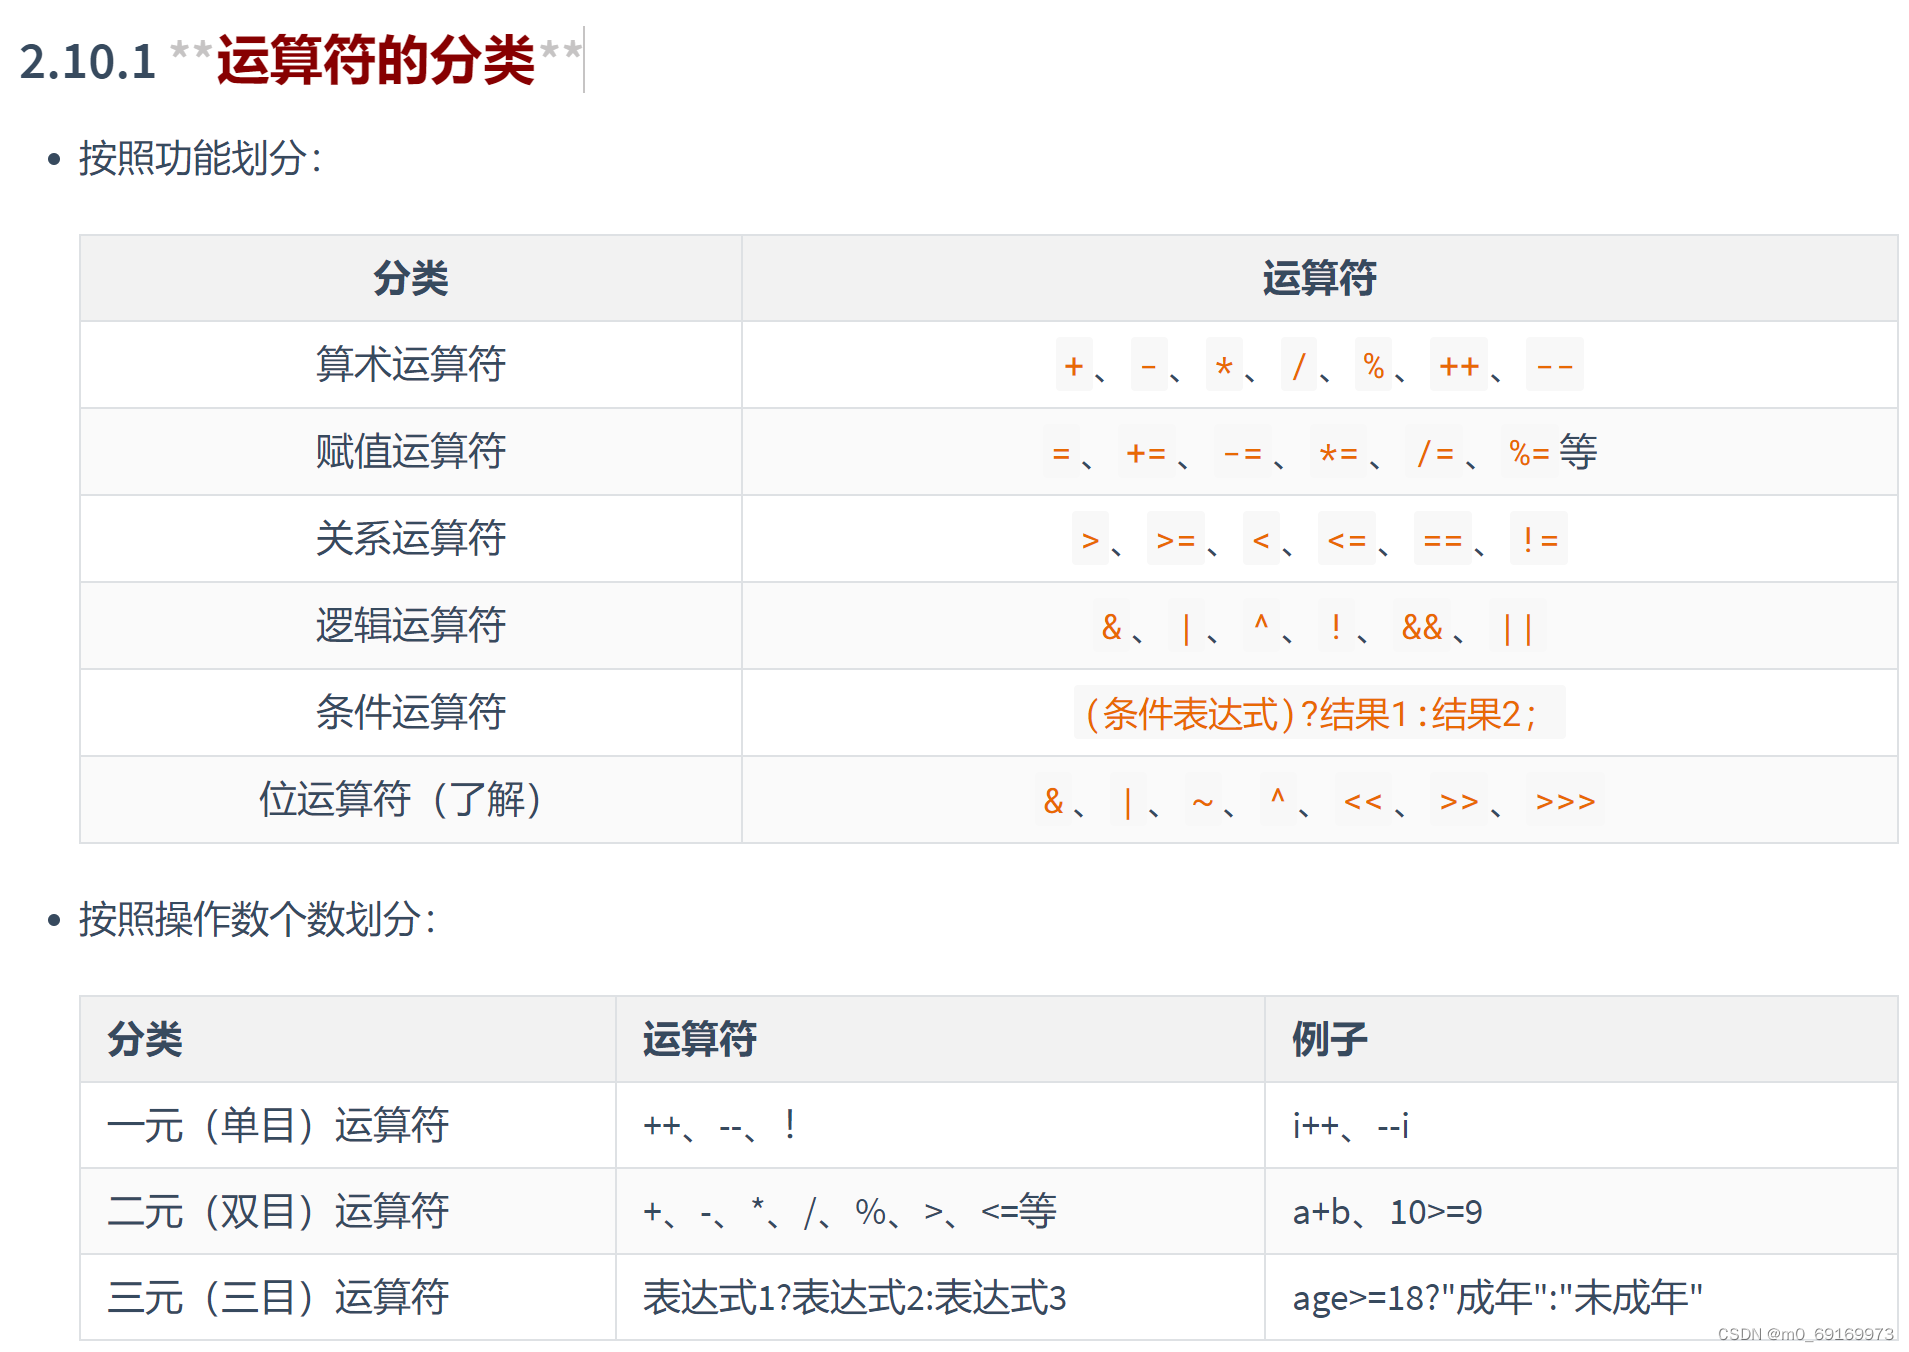Image resolution: width=1909 pixels, height=1352 pixels.
Task: Click the 运算符 header of the first table
Action: tap(1318, 279)
